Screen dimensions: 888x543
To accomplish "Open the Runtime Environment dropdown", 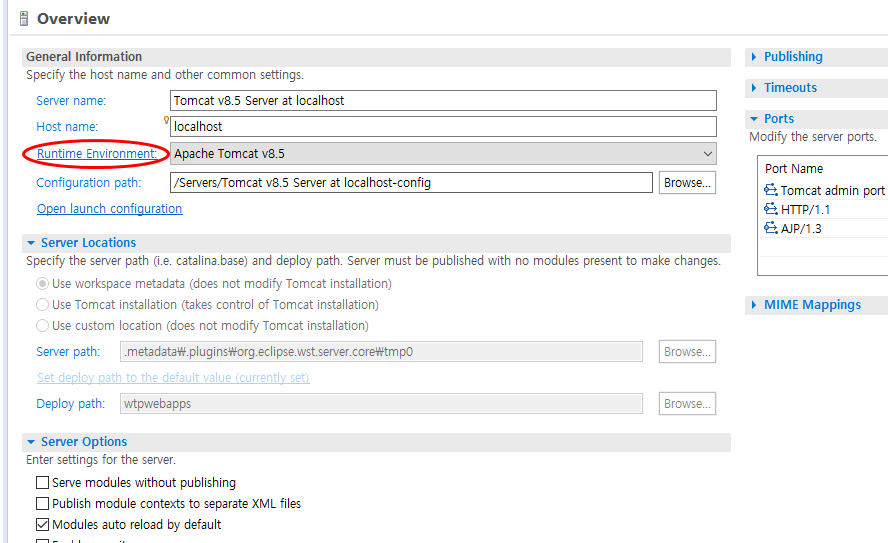I will pyautogui.click(x=443, y=153).
